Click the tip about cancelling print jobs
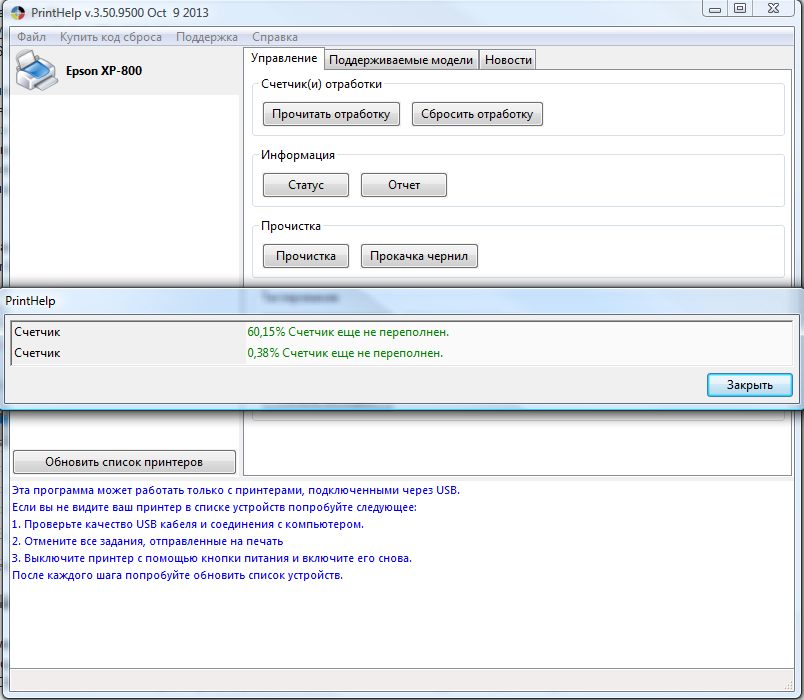804x700 pixels. pyautogui.click(x=148, y=542)
